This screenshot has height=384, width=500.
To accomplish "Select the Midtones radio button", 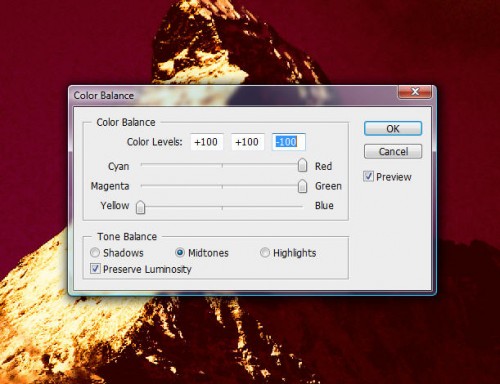I will [180, 252].
